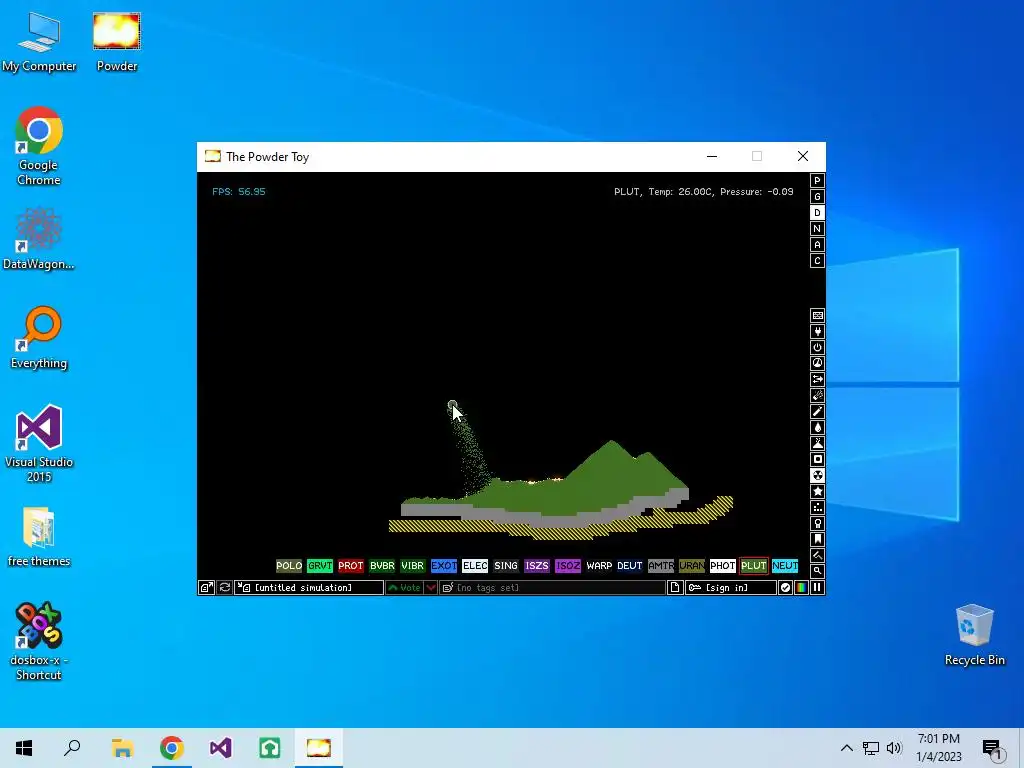Open the Gases element category
This screenshot has height=768, width=1024.
click(817, 411)
